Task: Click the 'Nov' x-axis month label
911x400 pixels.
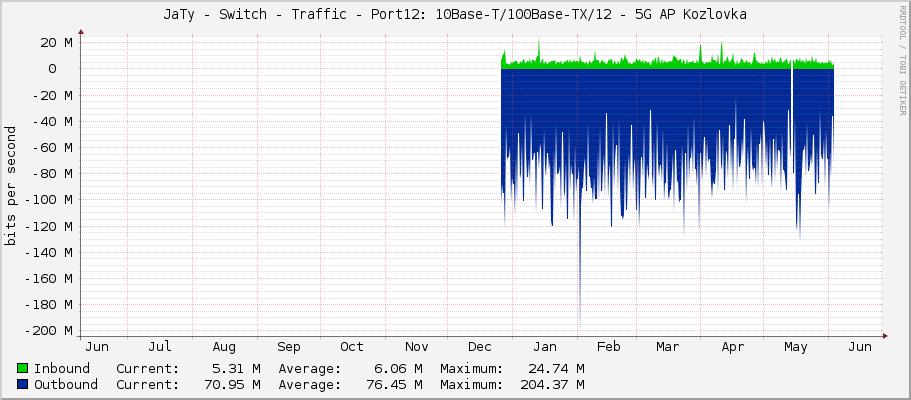Action: [x=416, y=347]
